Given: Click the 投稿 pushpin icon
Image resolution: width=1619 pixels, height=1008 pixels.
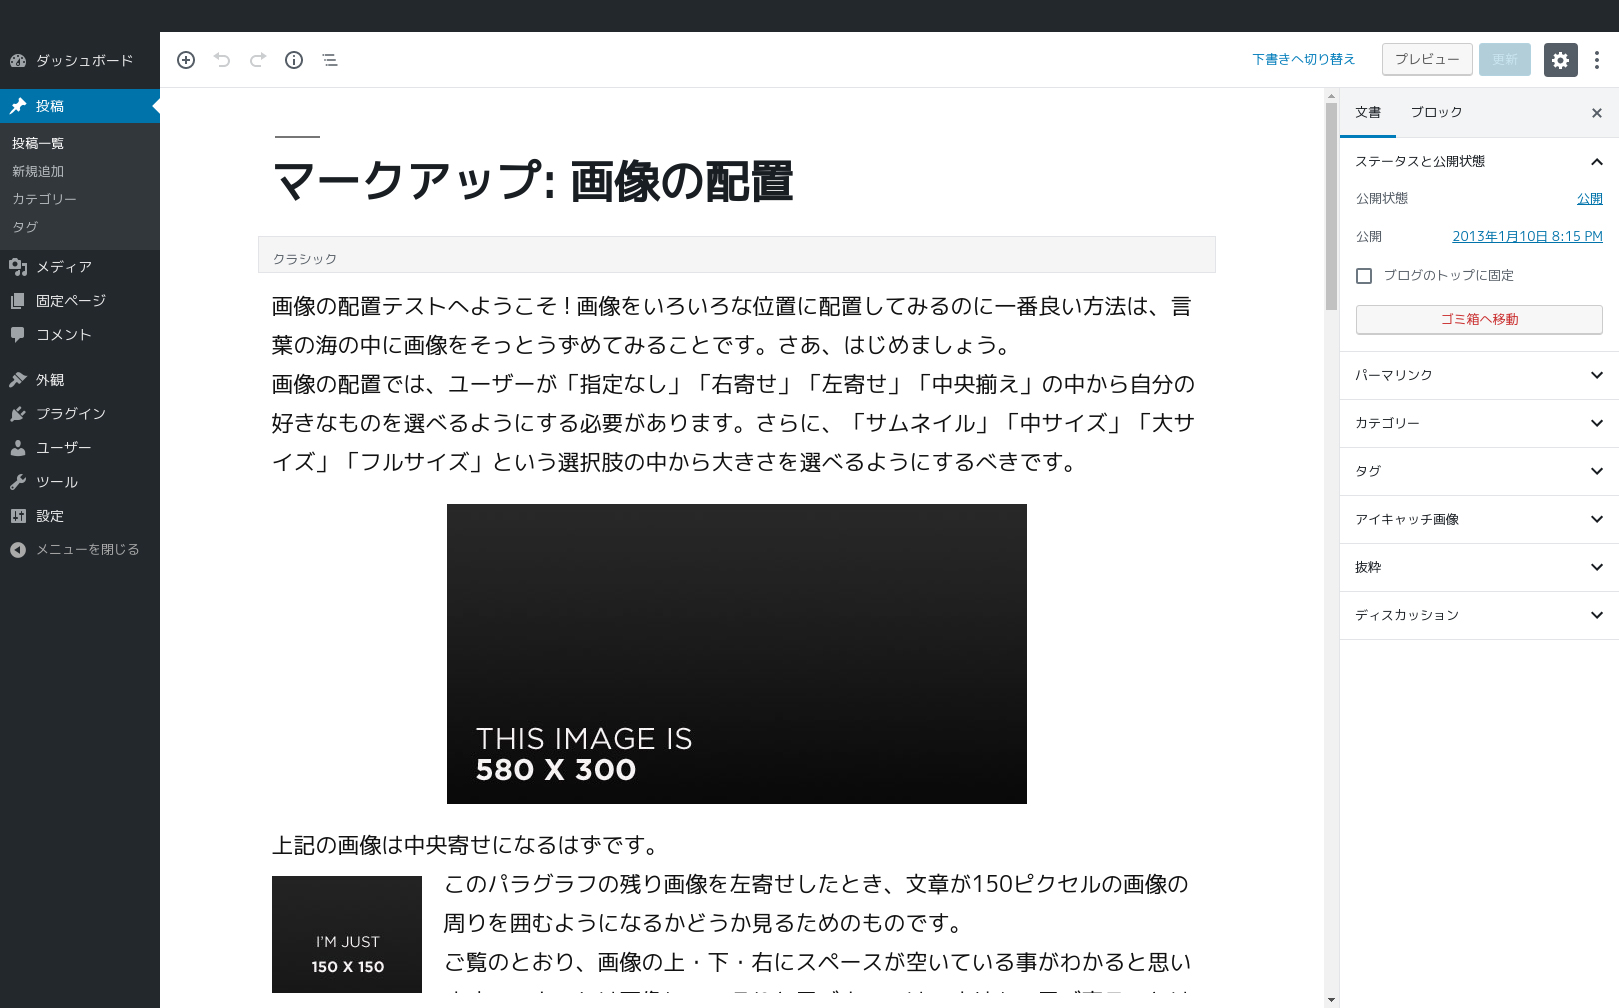Looking at the screenshot, I should [x=18, y=106].
